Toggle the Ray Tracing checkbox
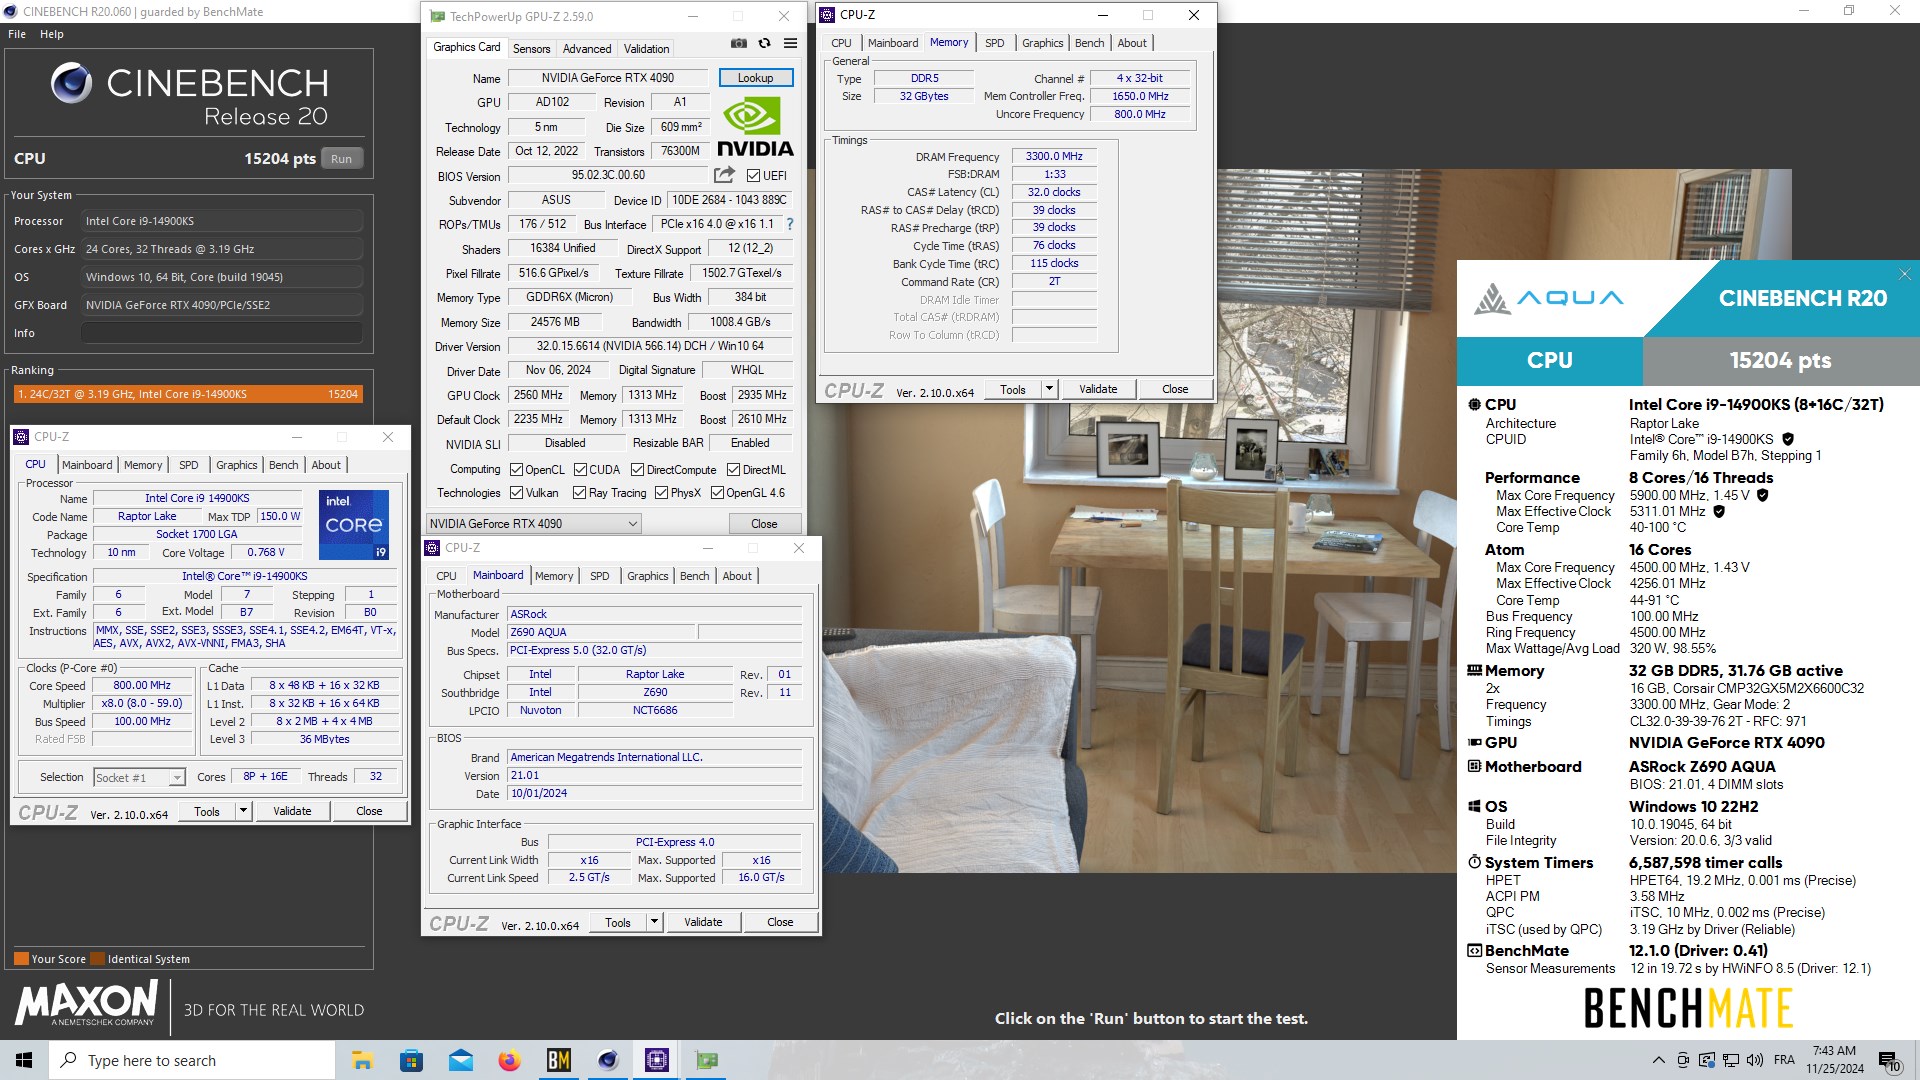1920x1080 pixels. click(579, 493)
